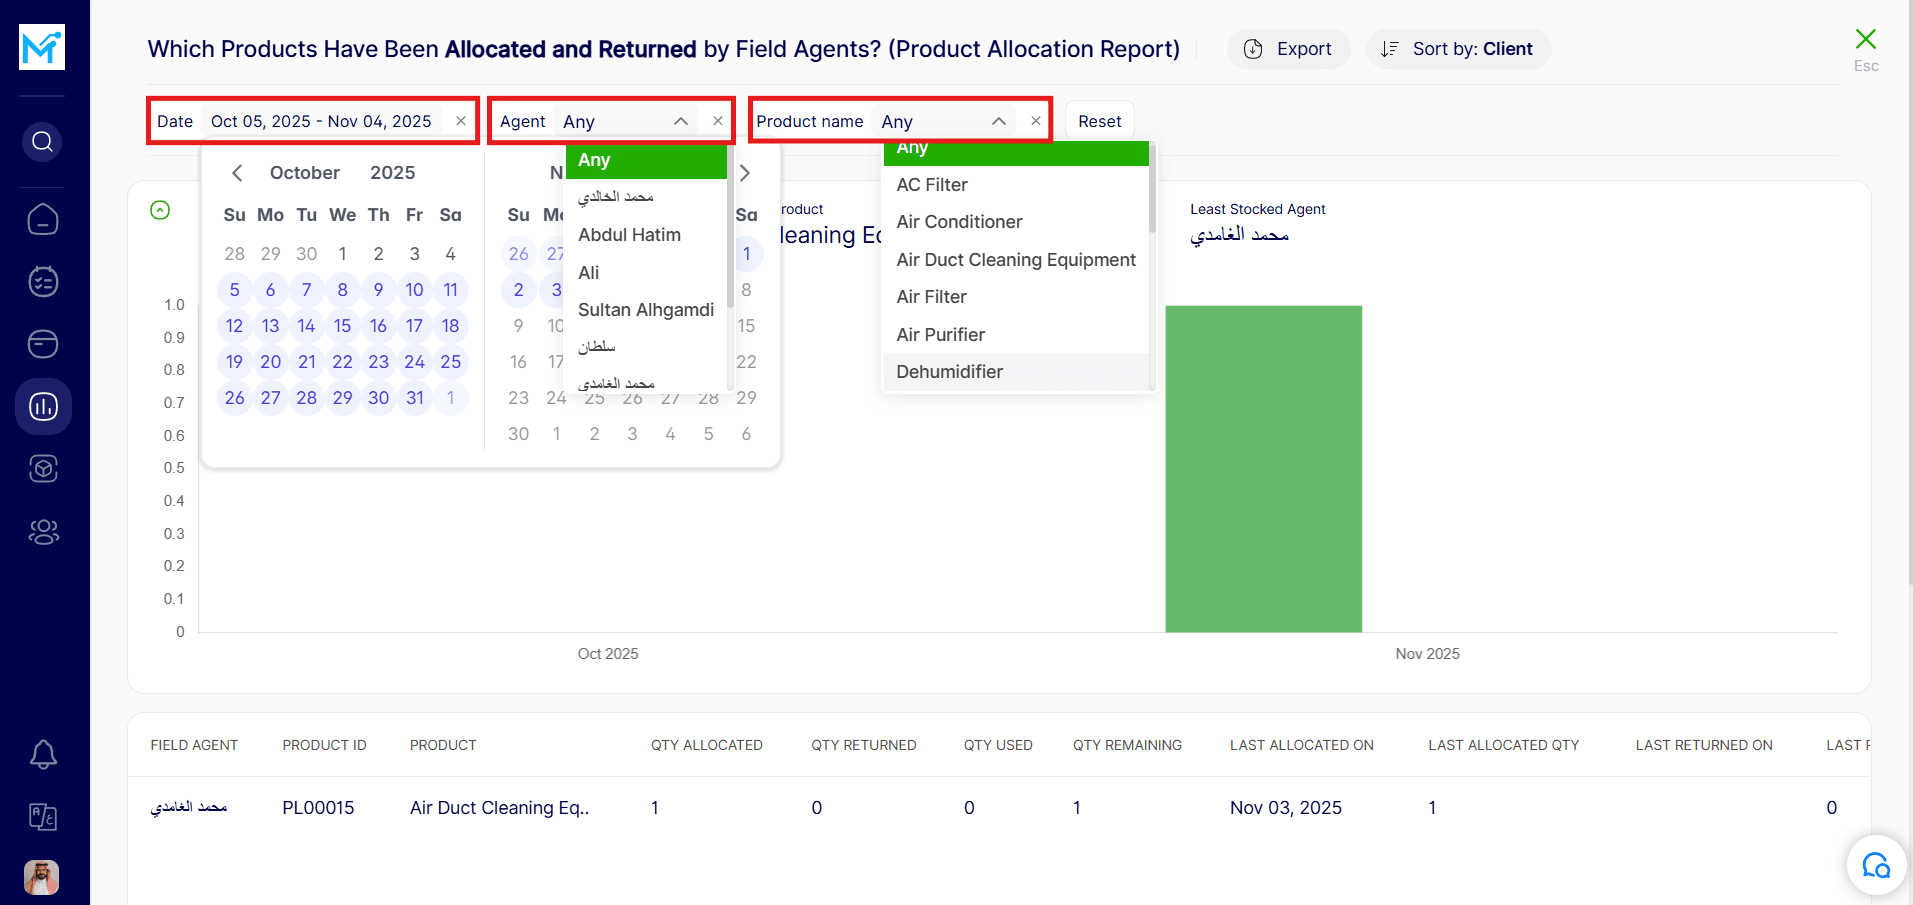The width and height of the screenshot is (1913, 905).
Task: Close the report with green X
Action: tap(1865, 40)
